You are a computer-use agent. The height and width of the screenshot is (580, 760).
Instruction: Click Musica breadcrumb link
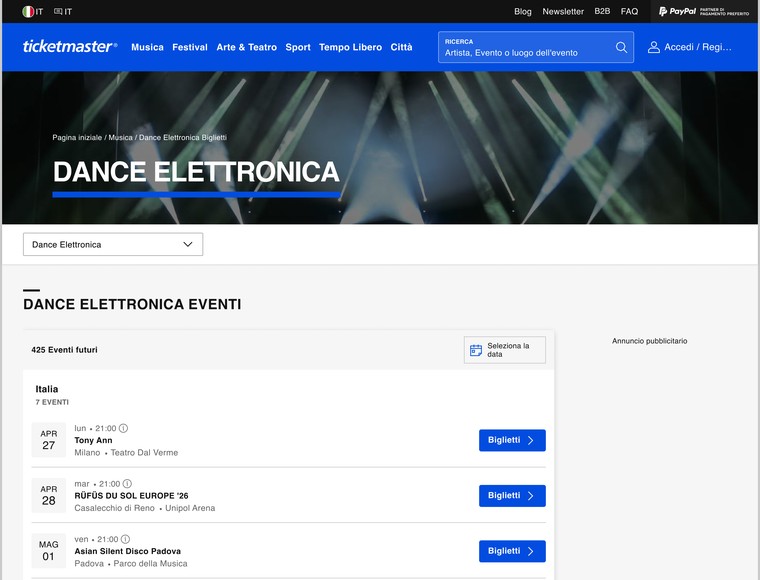[120, 138]
